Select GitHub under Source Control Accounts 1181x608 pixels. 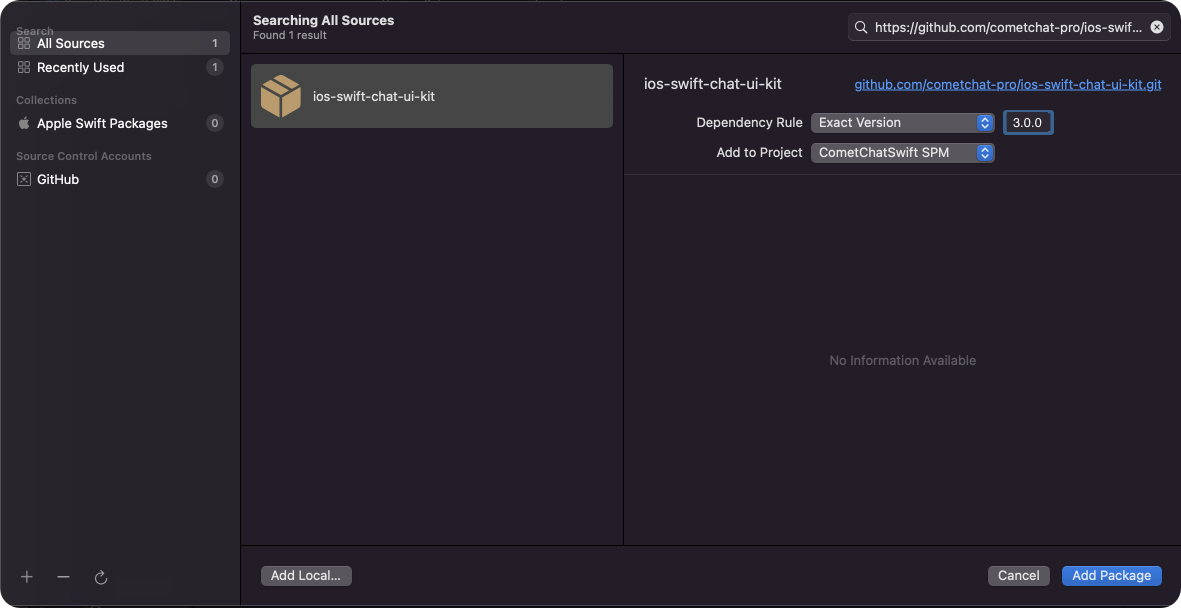[120, 179]
